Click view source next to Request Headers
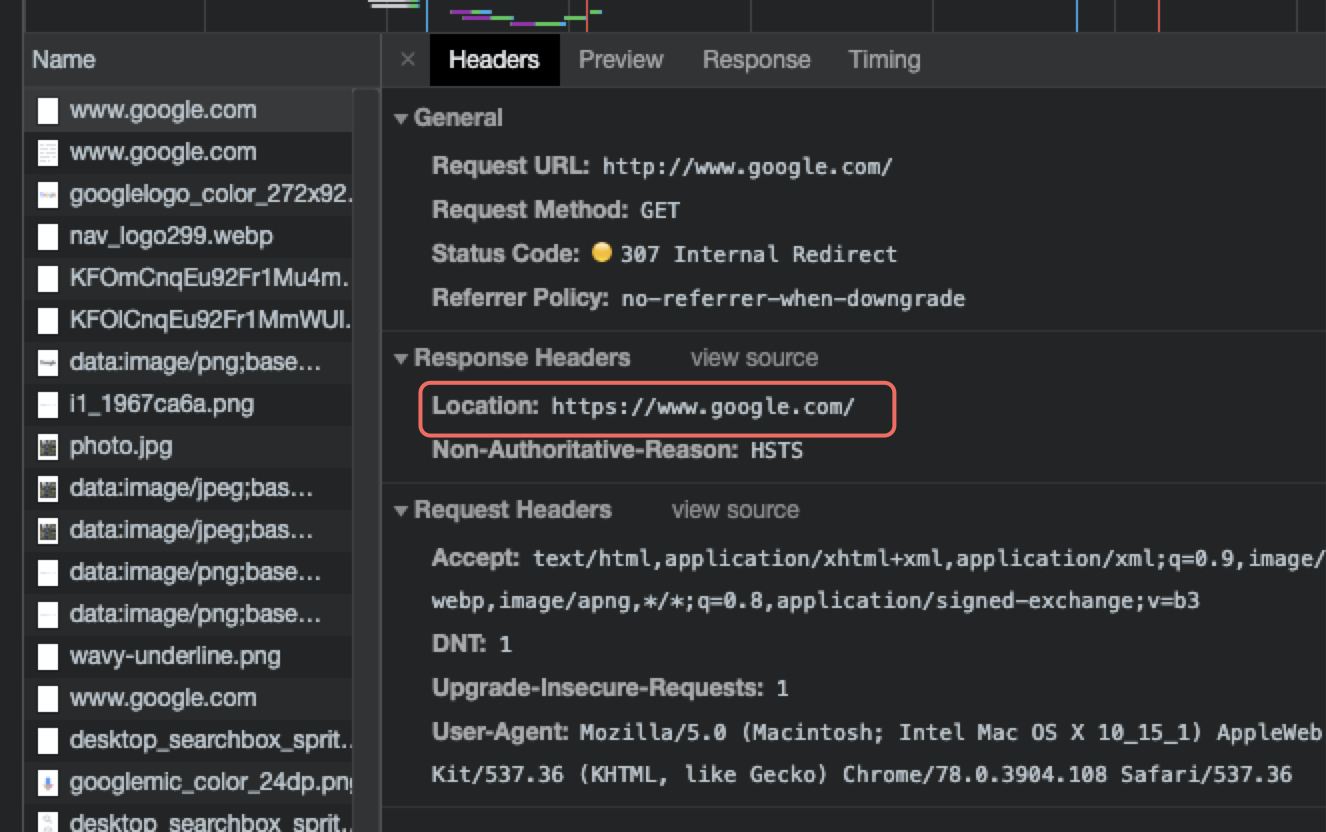 (x=734, y=510)
